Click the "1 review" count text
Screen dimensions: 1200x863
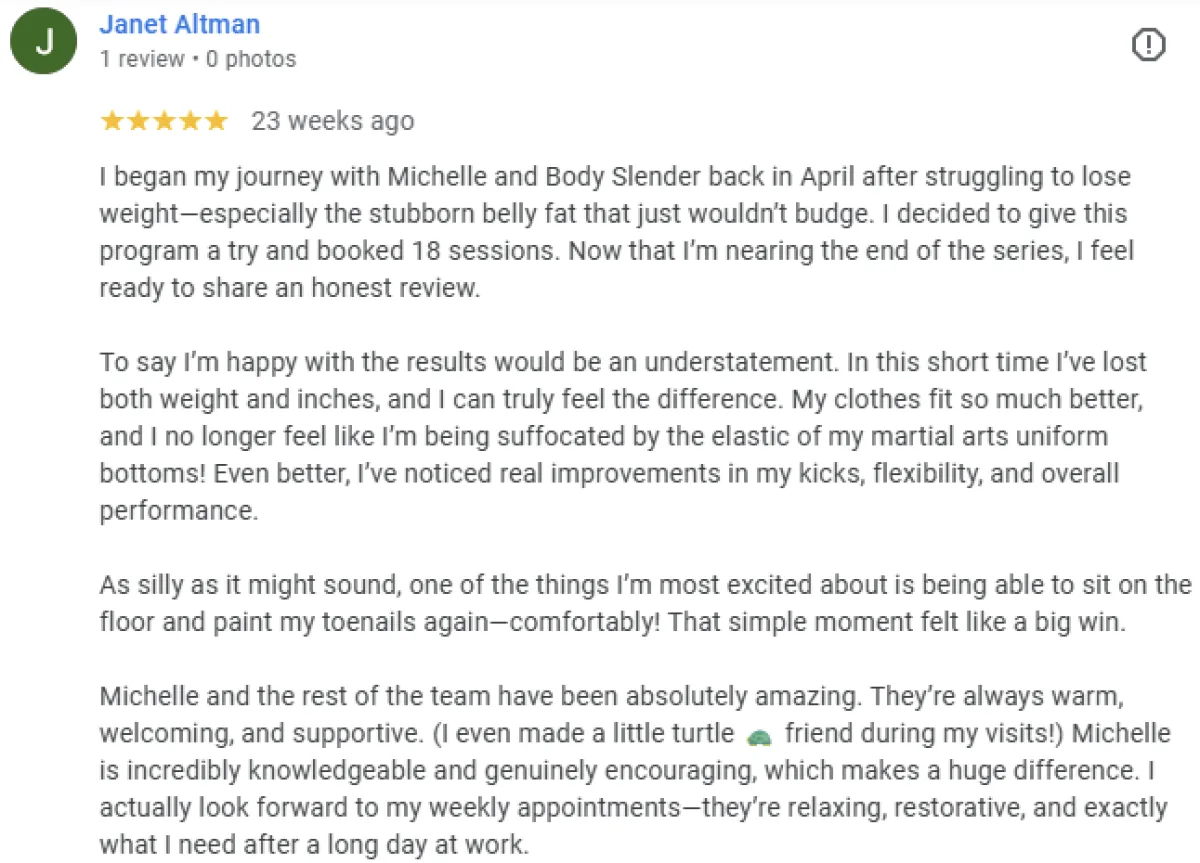(x=142, y=59)
